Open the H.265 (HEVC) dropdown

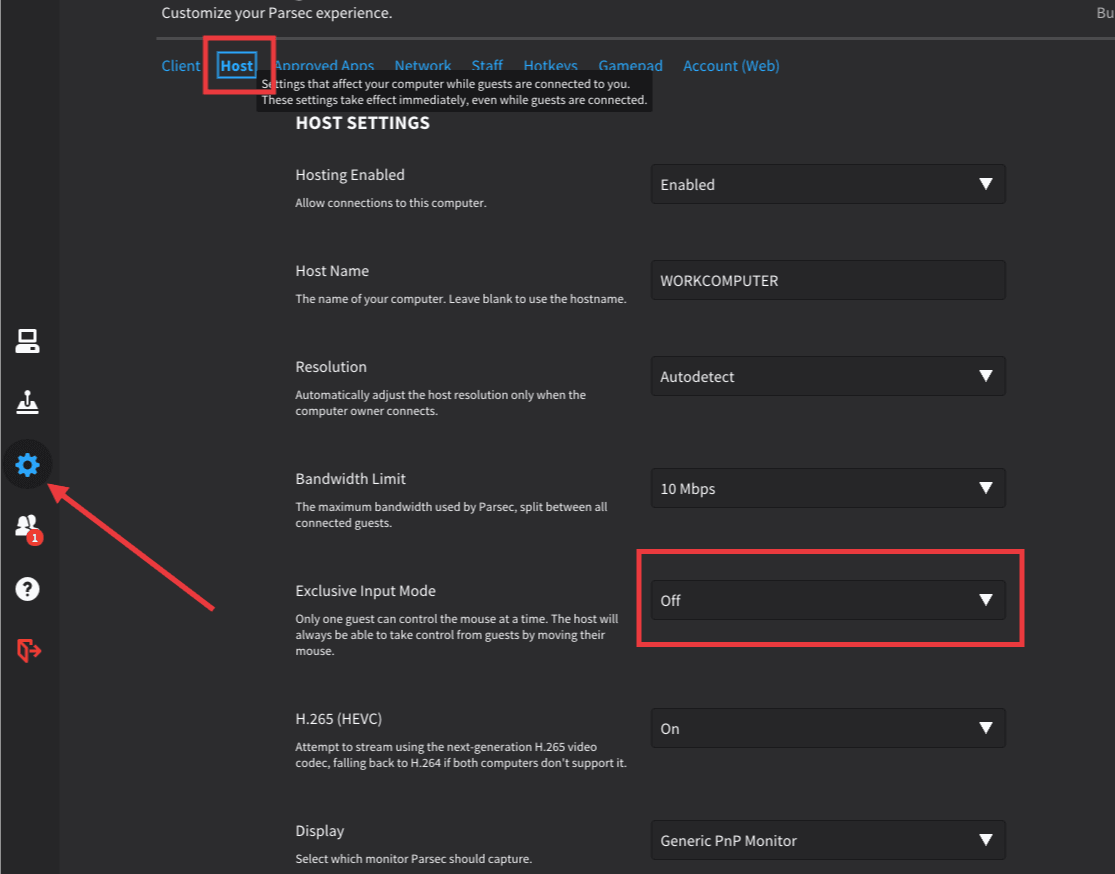click(827, 729)
